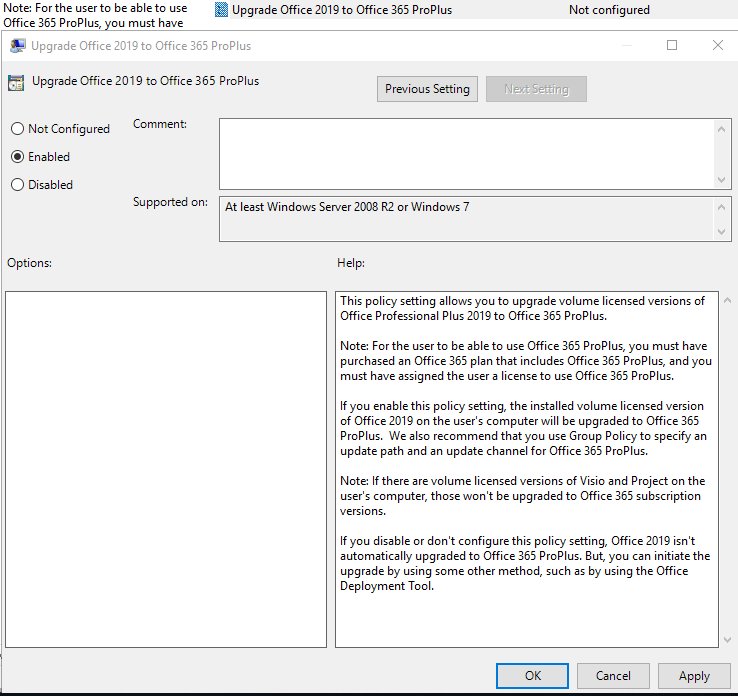The height and width of the screenshot is (696, 738).
Task: Confirm with the OK button
Action: [532, 676]
